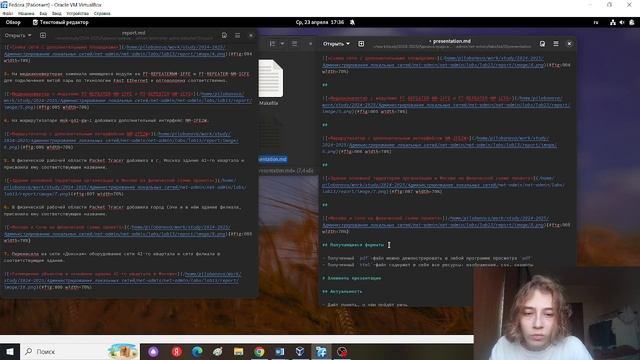Open the VirtualBox Ввод menu
640x360 pixels.
tap(57, 13)
